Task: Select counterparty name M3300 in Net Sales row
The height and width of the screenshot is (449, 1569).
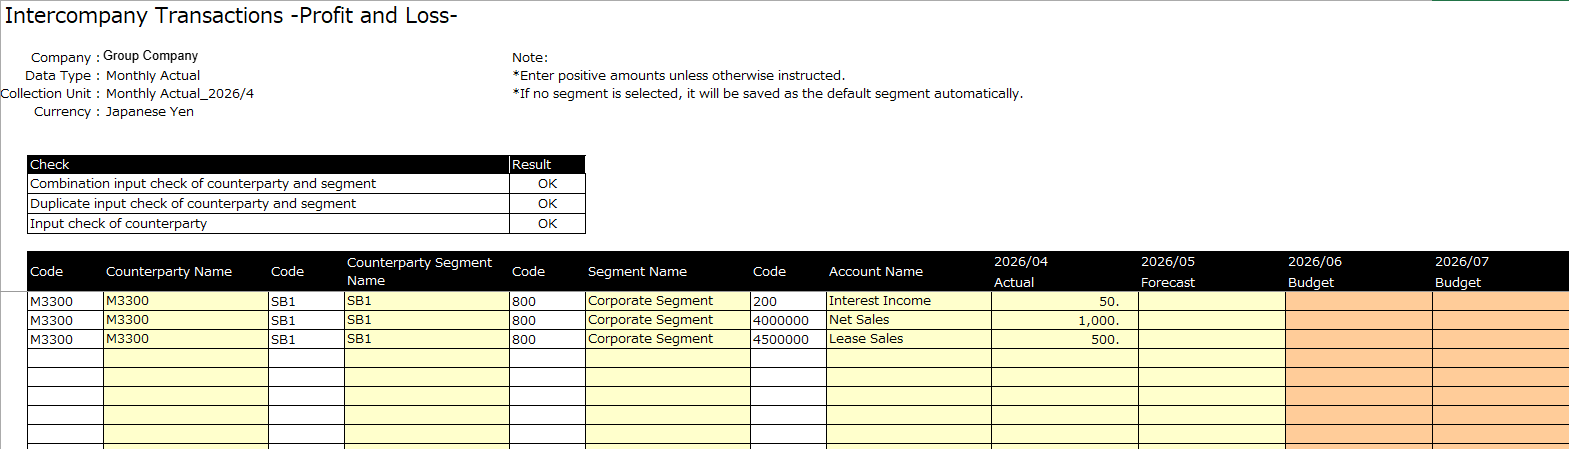Action: [x=186, y=320]
